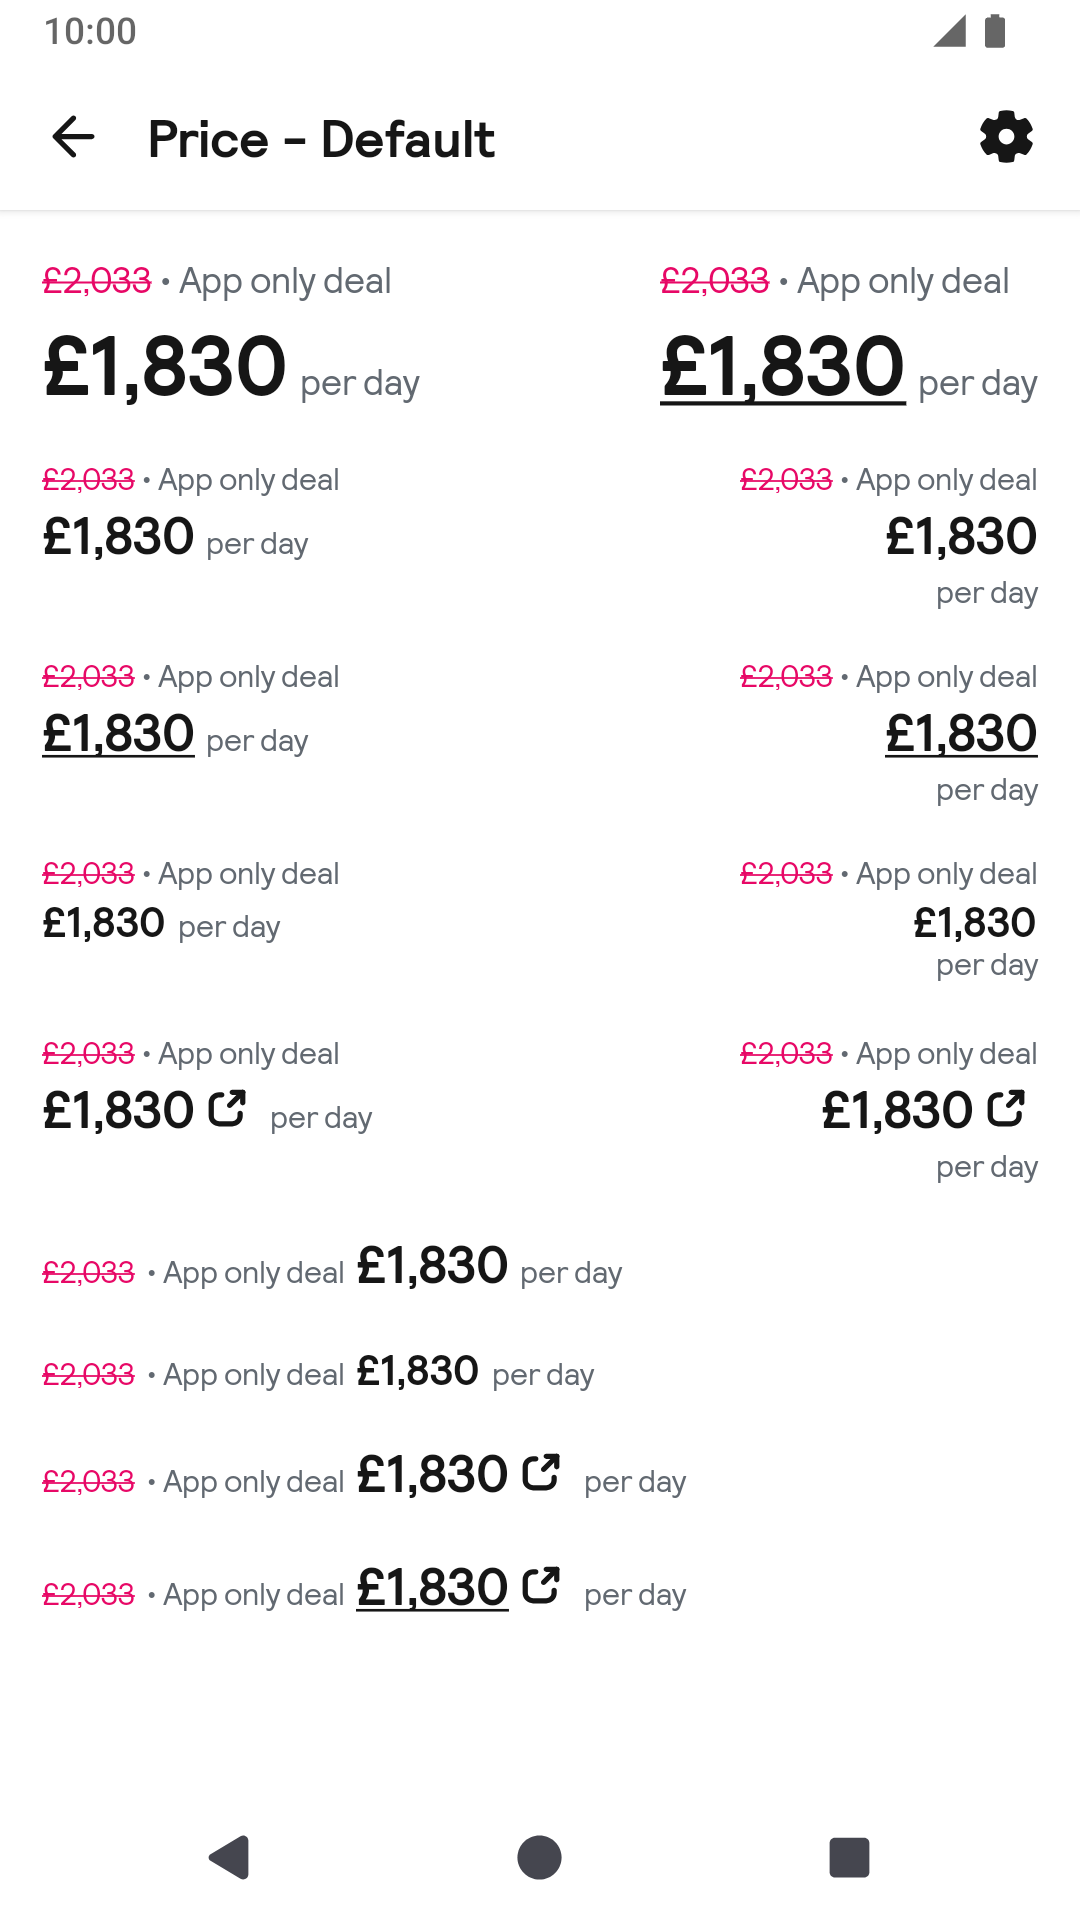Tap struck-through £2,033 above the largest underlined price

[715, 281]
